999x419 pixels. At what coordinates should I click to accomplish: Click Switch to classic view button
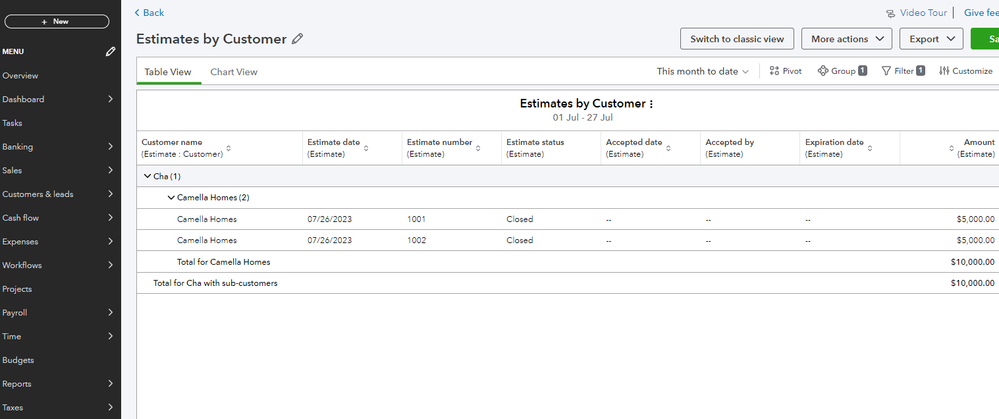tap(737, 39)
